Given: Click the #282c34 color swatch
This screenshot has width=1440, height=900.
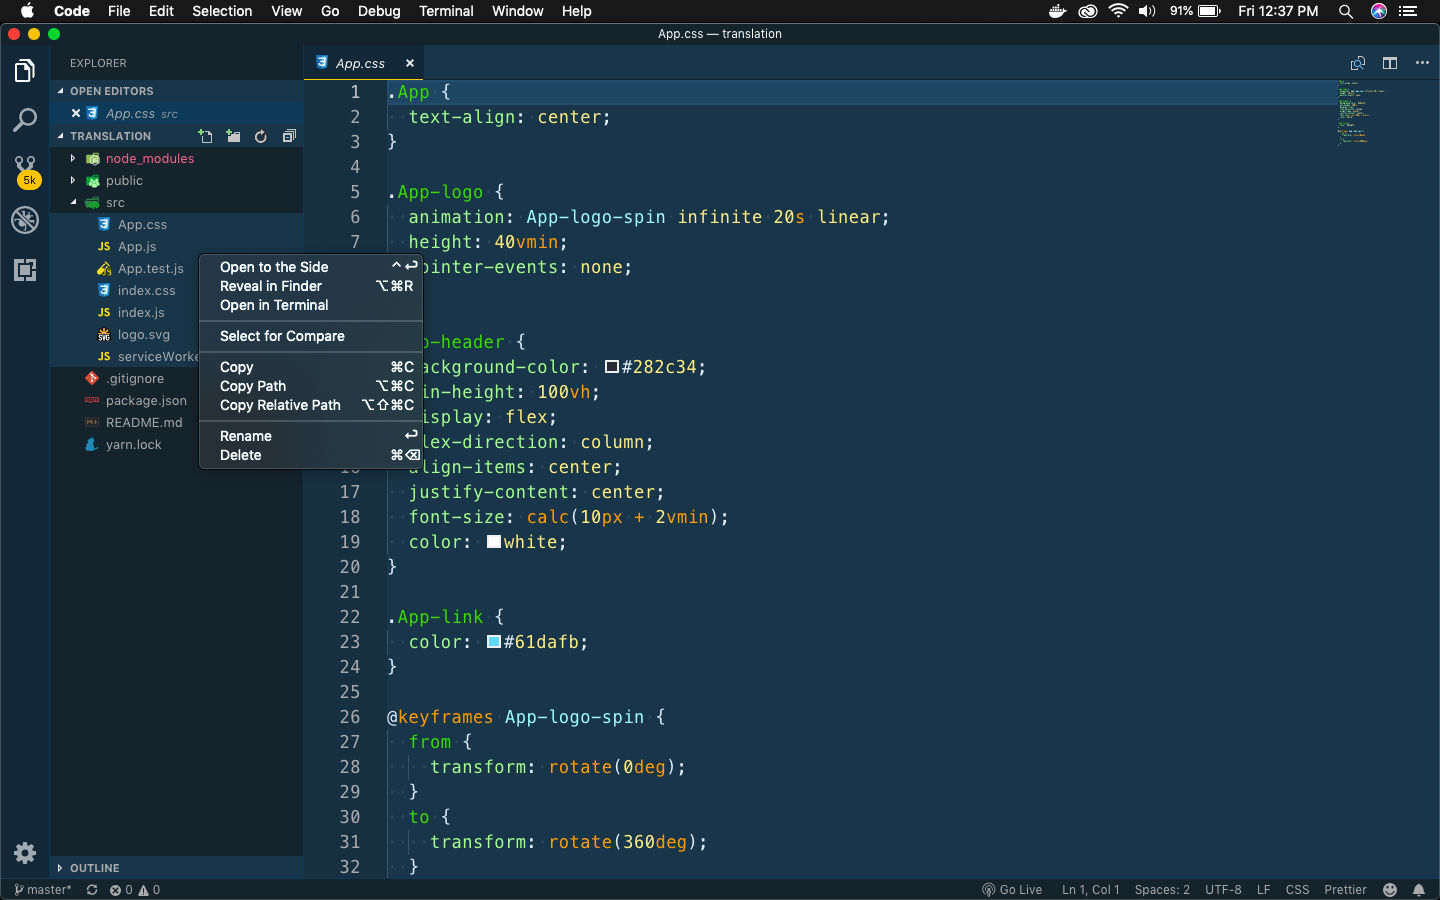Looking at the screenshot, I should pos(611,367).
